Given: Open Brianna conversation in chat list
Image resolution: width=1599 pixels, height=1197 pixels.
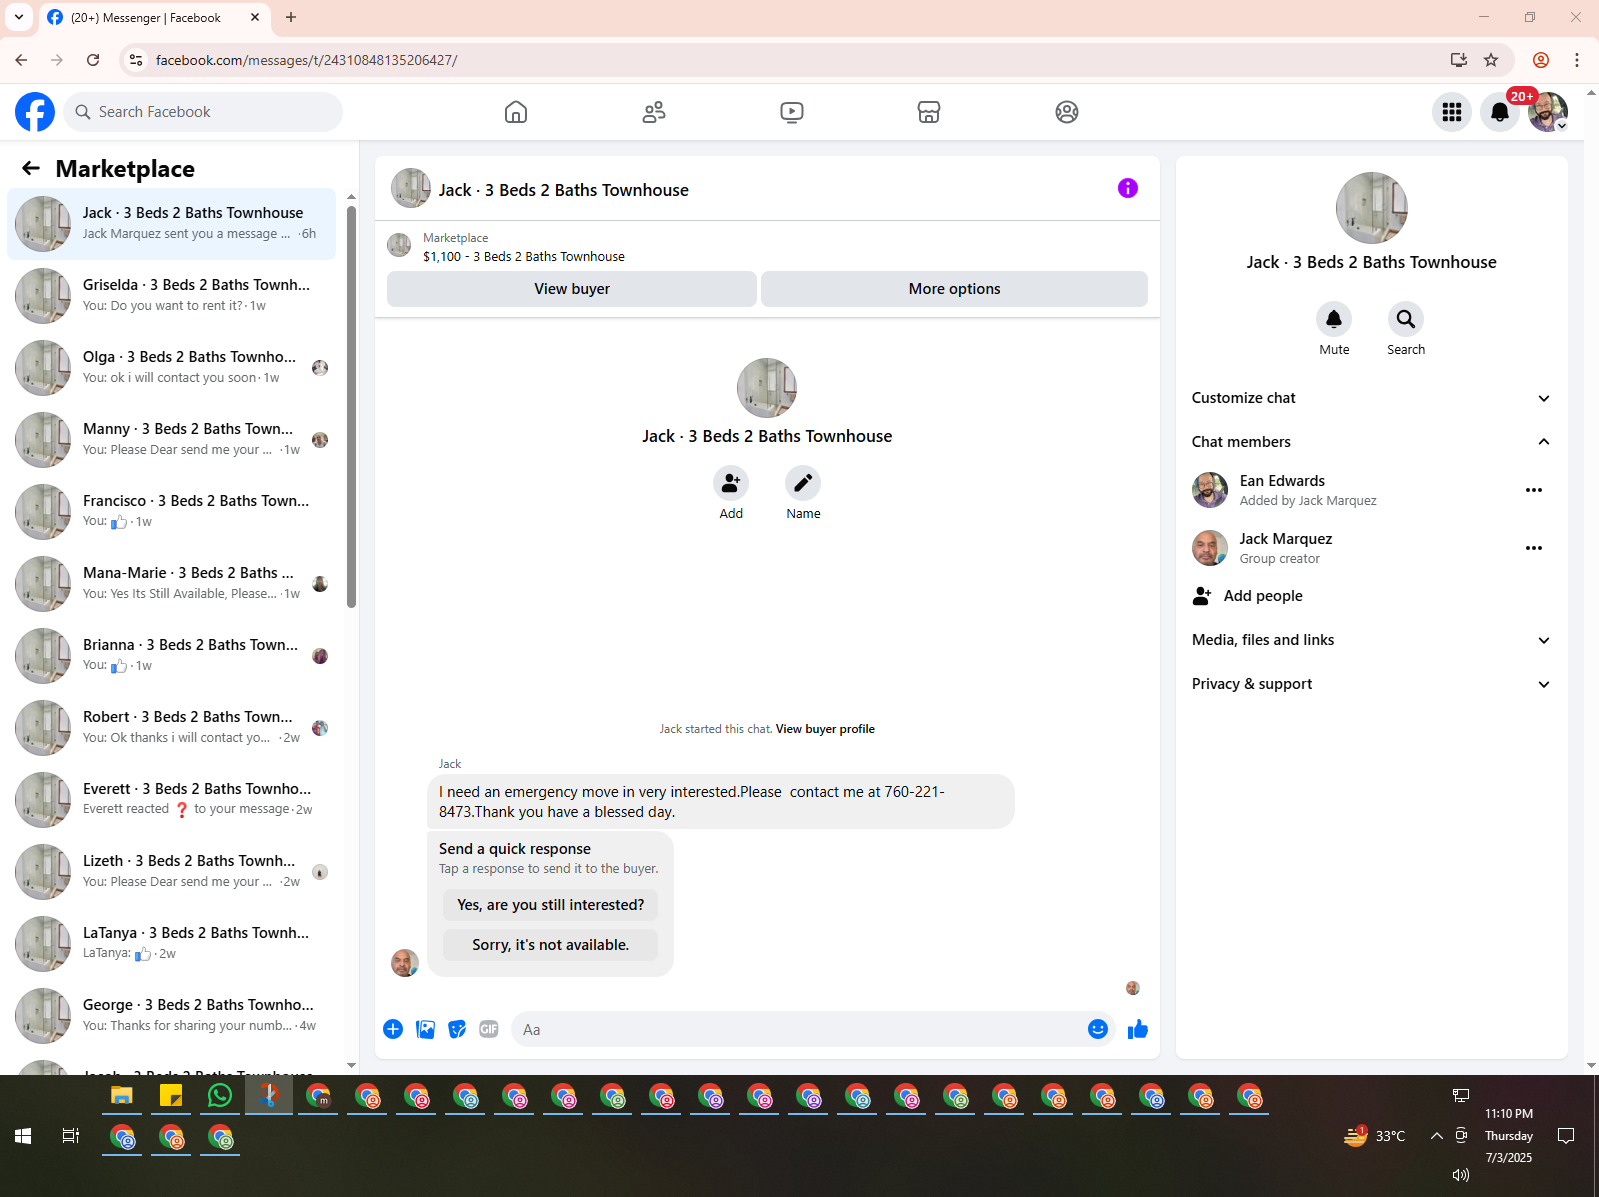Looking at the screenshot, I should [x=172, y=656].
